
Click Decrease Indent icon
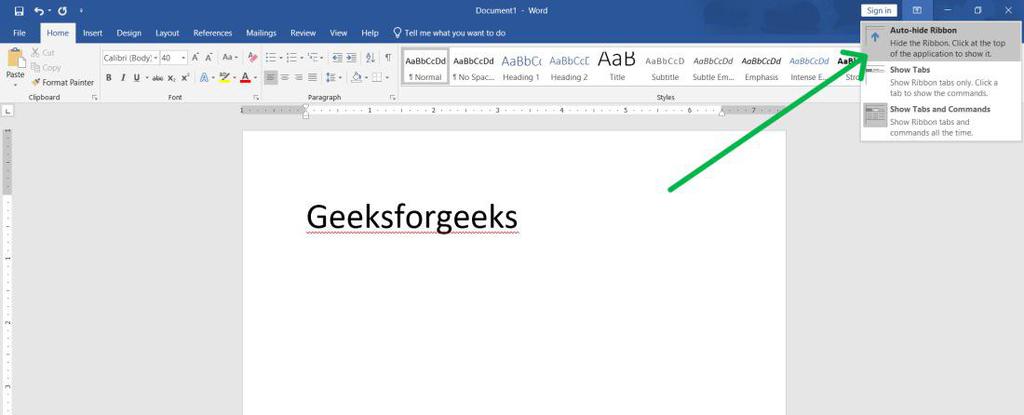pos(337,58)
